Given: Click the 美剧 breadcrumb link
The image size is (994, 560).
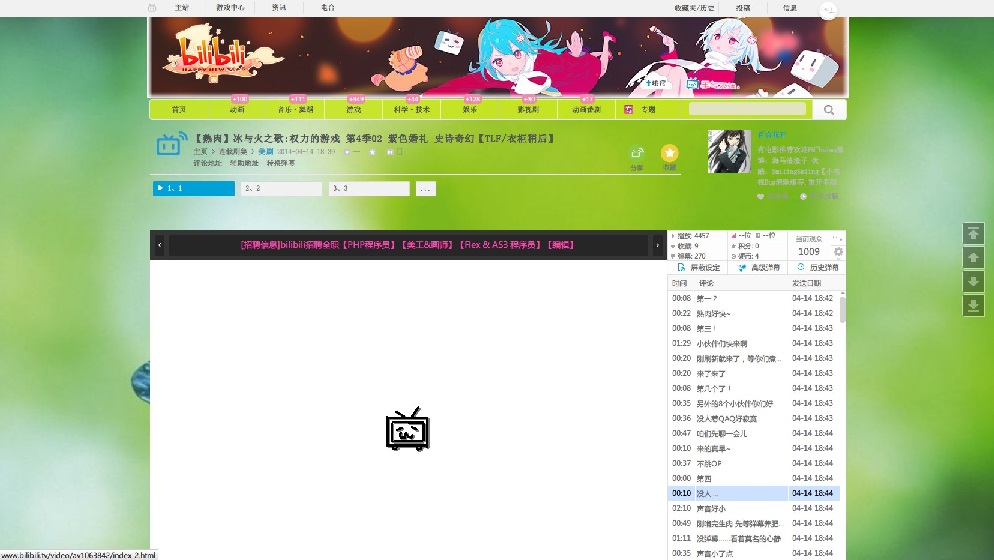Looking at the screenshot, I should coord(266,152).
